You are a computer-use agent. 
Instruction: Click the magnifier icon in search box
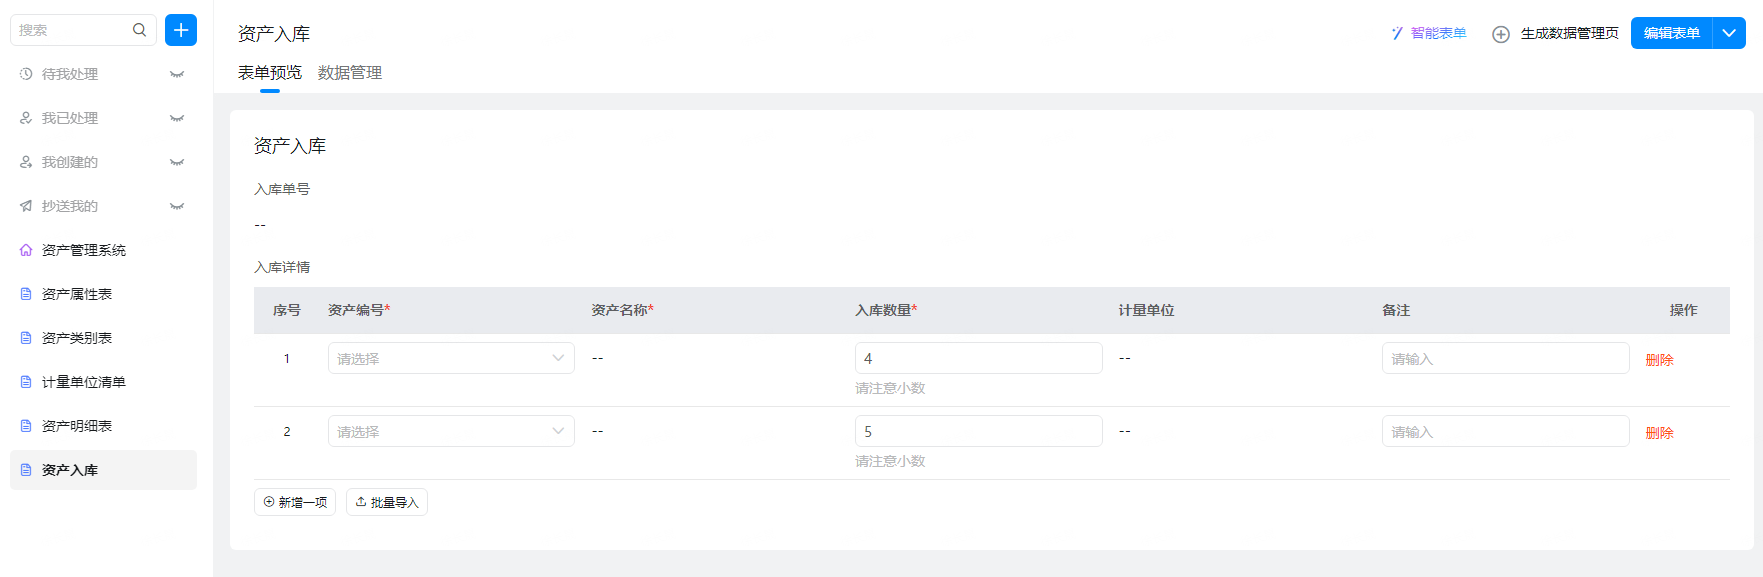139,30
